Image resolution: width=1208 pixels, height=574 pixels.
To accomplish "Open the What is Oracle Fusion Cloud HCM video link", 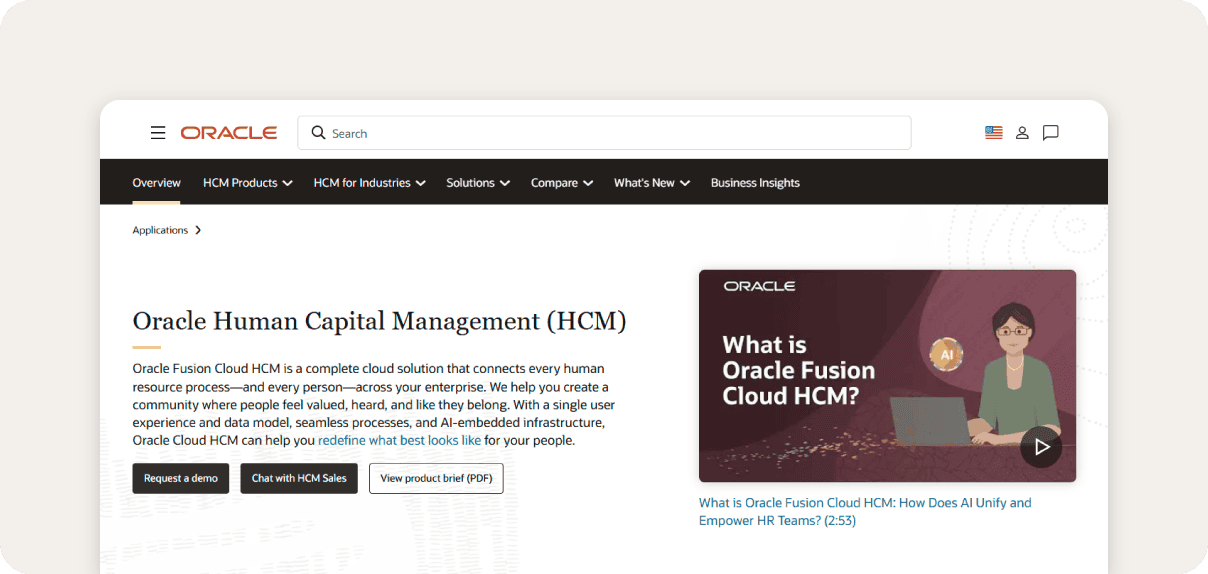I will pyautogui.click(x=865, y=512).
